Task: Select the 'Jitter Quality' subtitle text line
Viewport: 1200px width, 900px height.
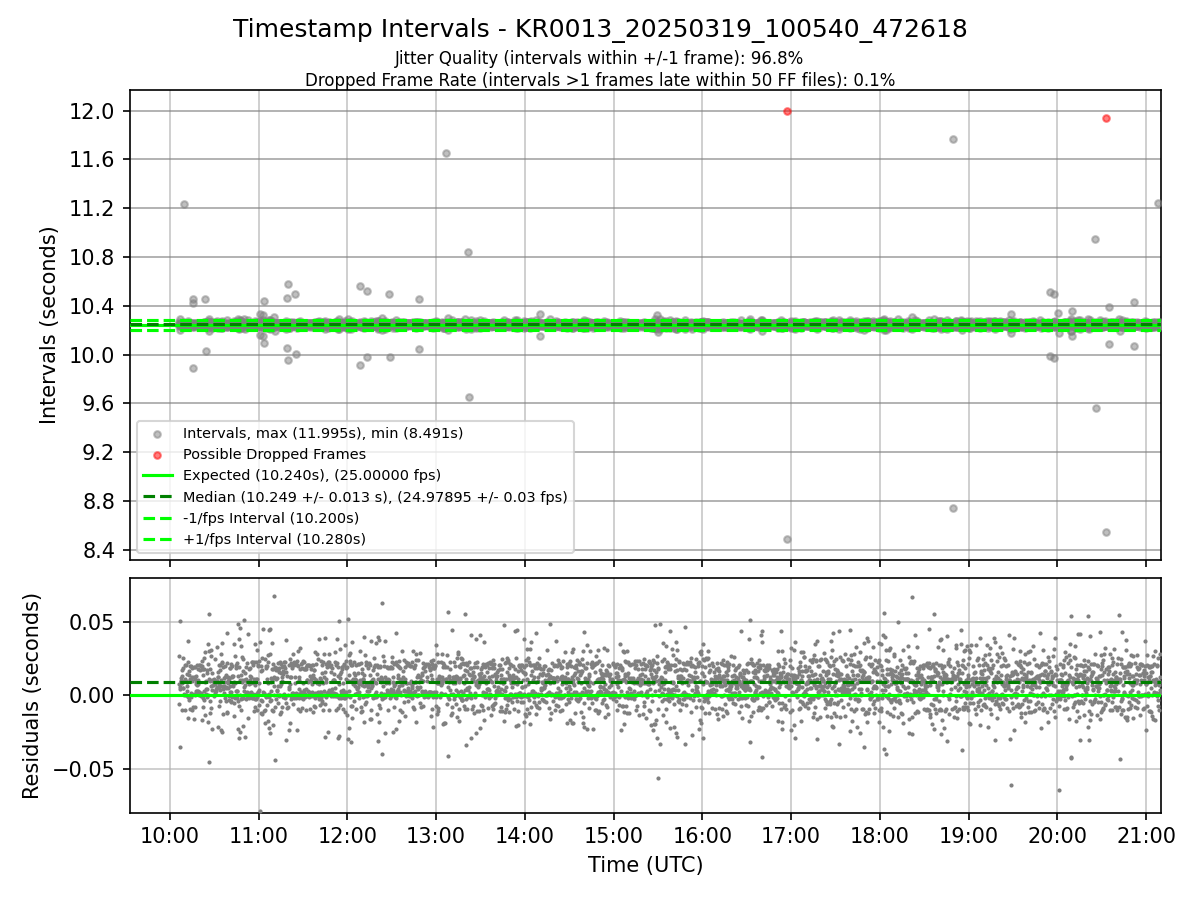Action: (x=599, y=58)
